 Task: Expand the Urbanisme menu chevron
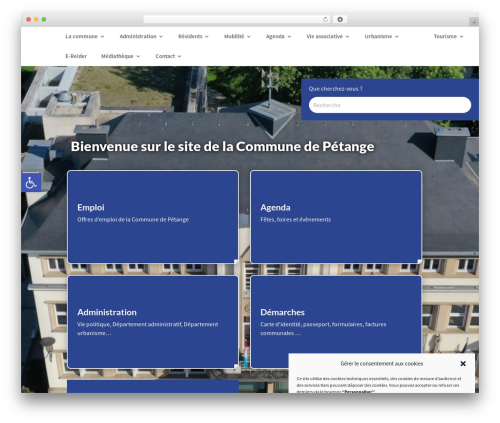click(x=397, y=37)
